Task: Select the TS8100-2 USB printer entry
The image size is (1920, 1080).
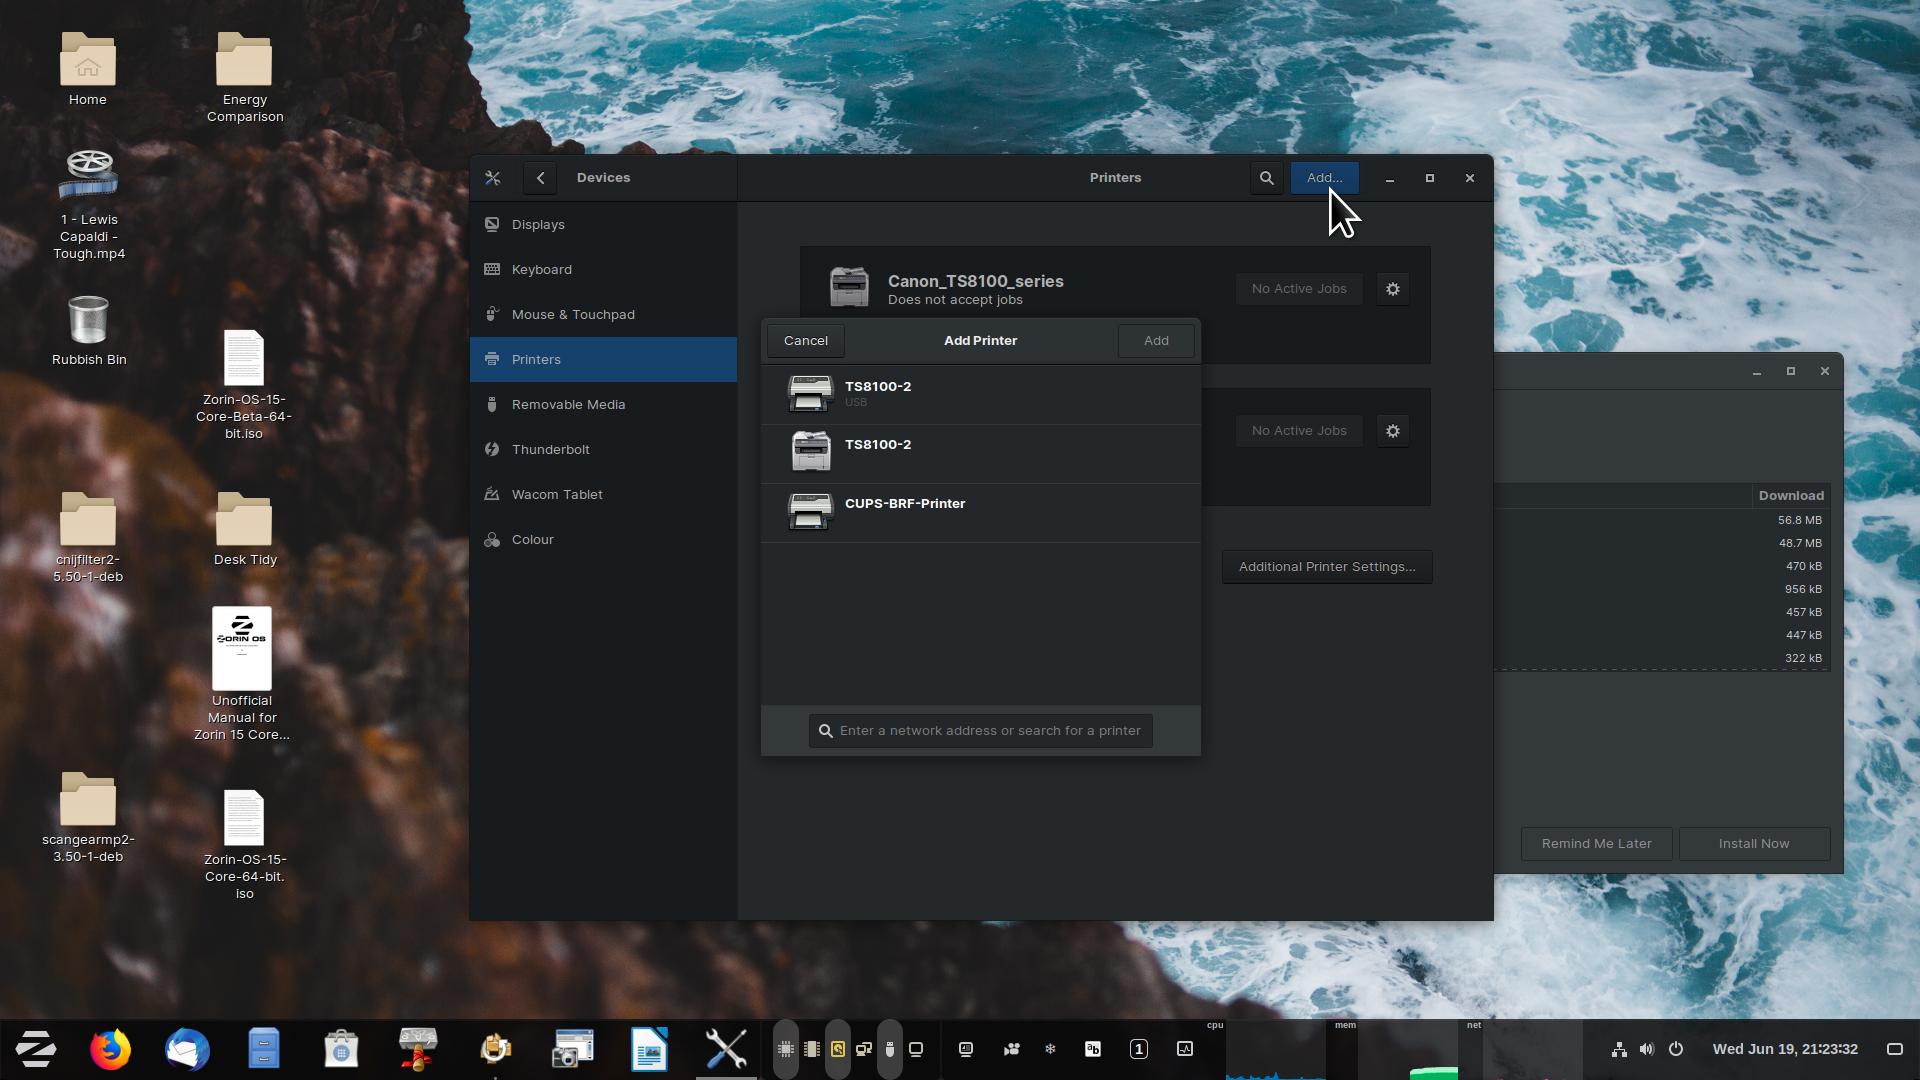Action: tap(980, 394)
